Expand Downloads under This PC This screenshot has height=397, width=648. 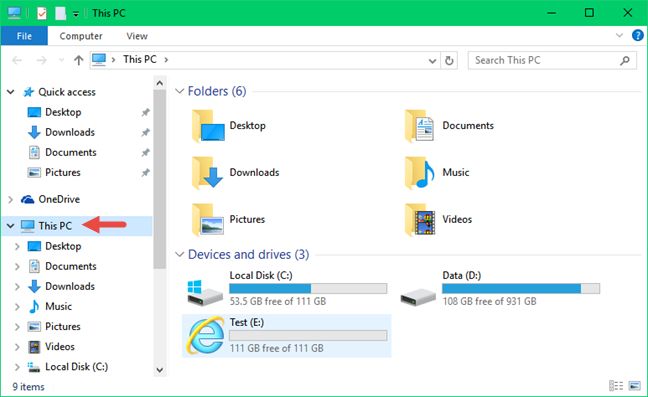point(17,286)
